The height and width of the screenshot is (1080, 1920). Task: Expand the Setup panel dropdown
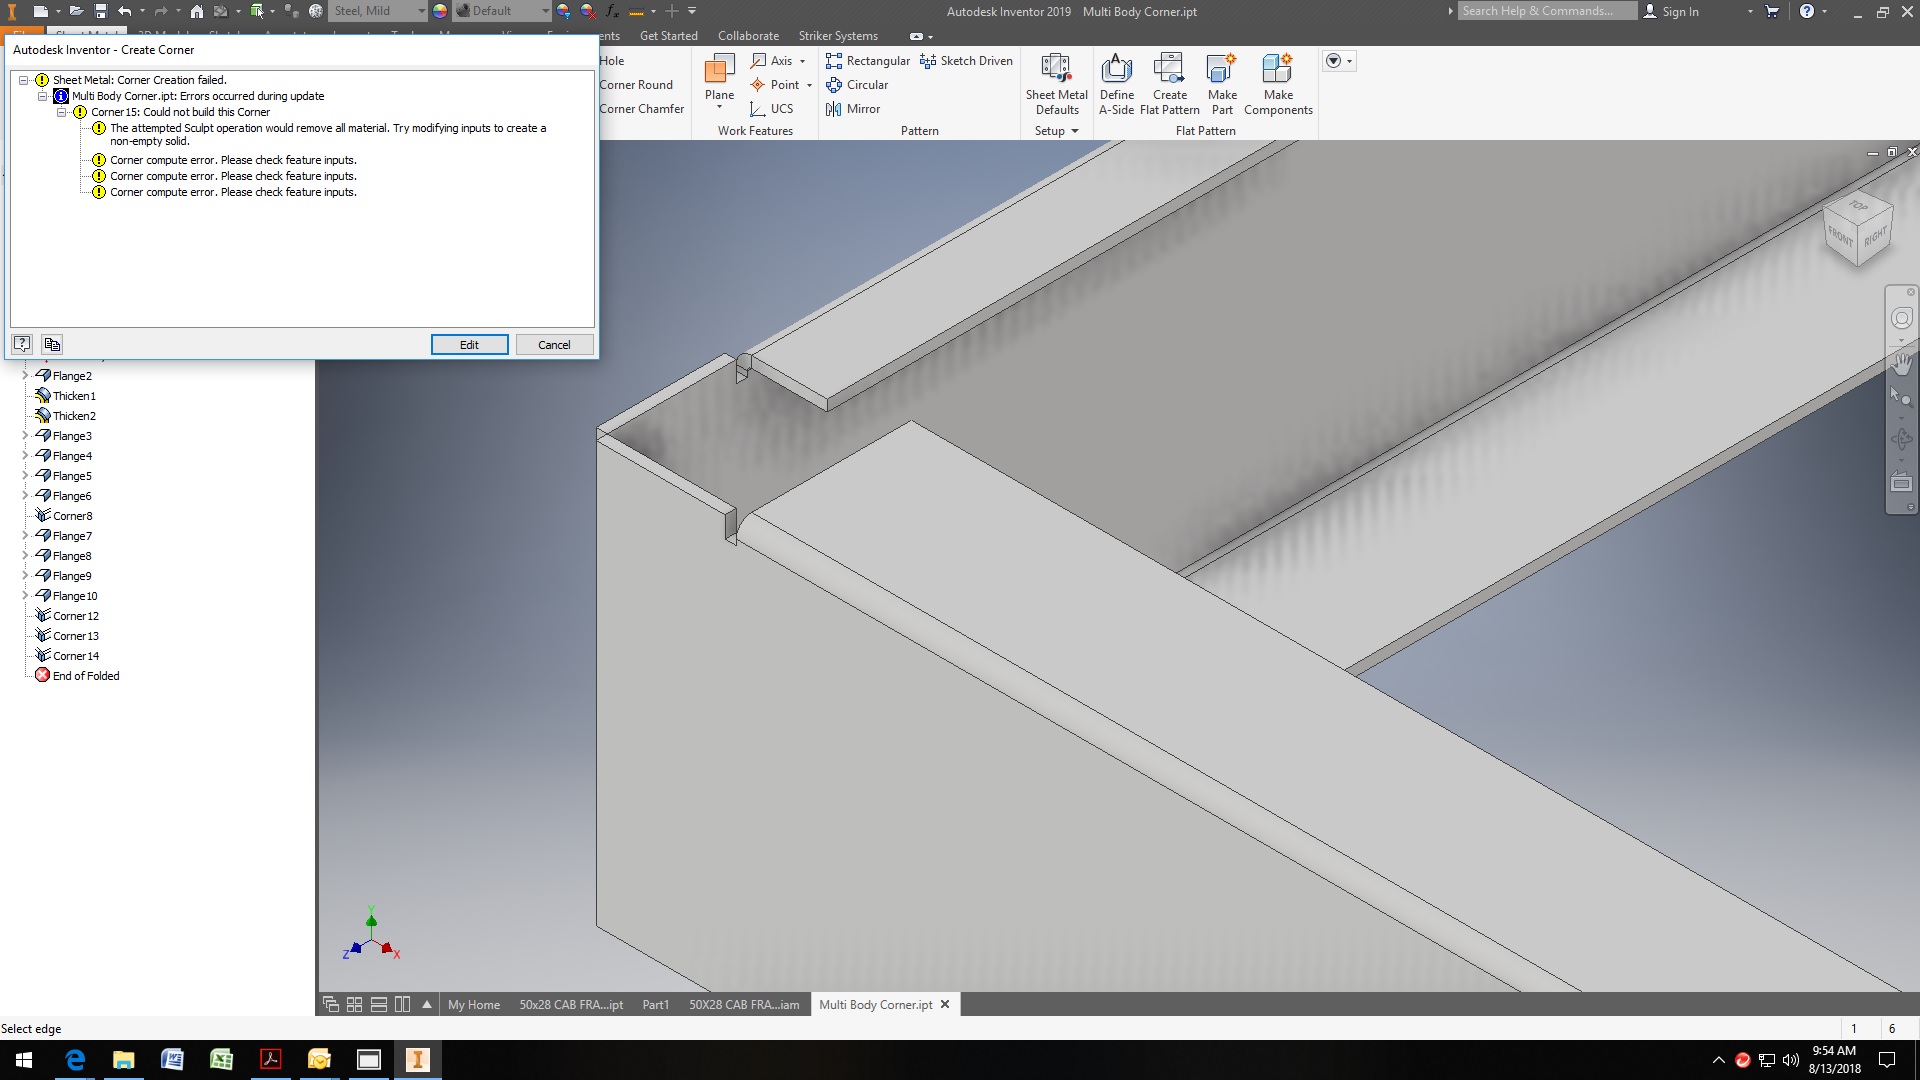(1075, 131)
